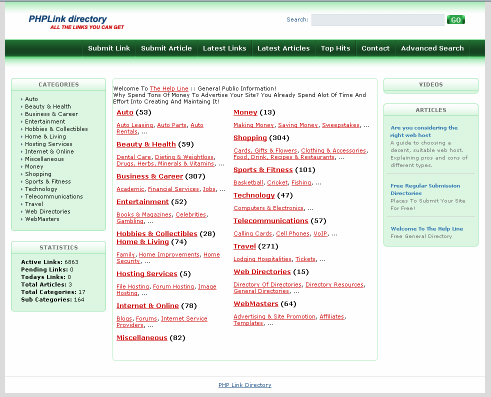Screen dimensions: 491x397
Task: Open Home & Living (74) heading link
Action: point(143,242)
